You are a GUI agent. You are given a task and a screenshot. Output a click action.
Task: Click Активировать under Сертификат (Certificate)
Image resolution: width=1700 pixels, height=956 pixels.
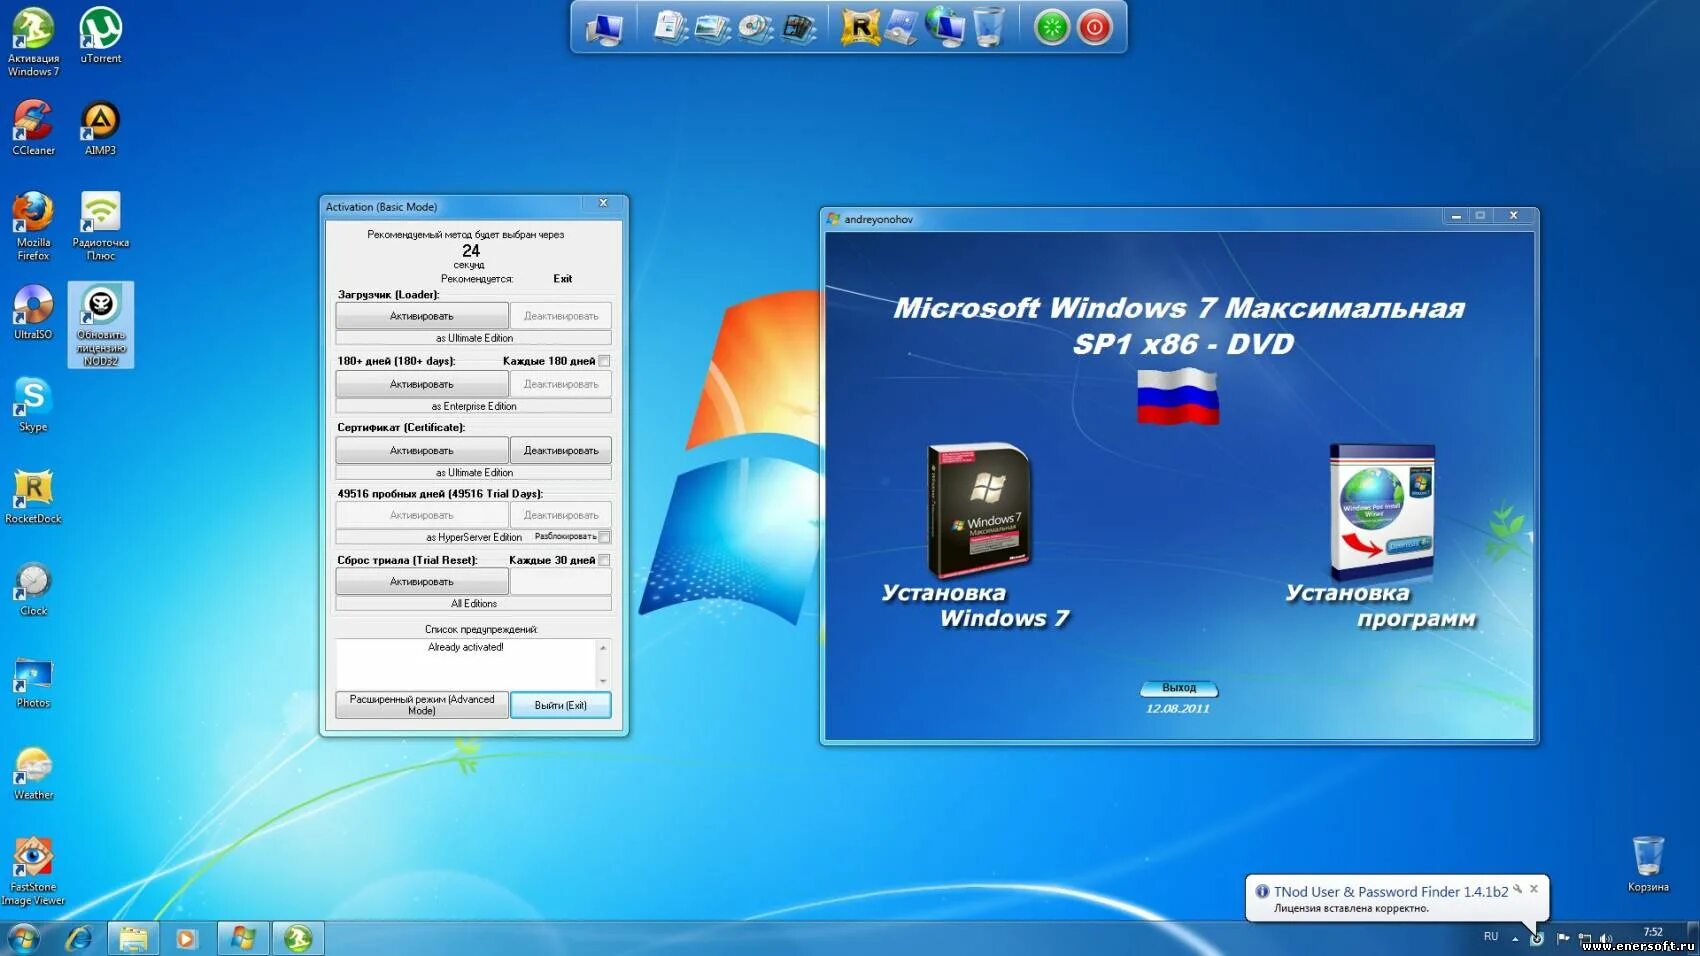click(422, 451)
